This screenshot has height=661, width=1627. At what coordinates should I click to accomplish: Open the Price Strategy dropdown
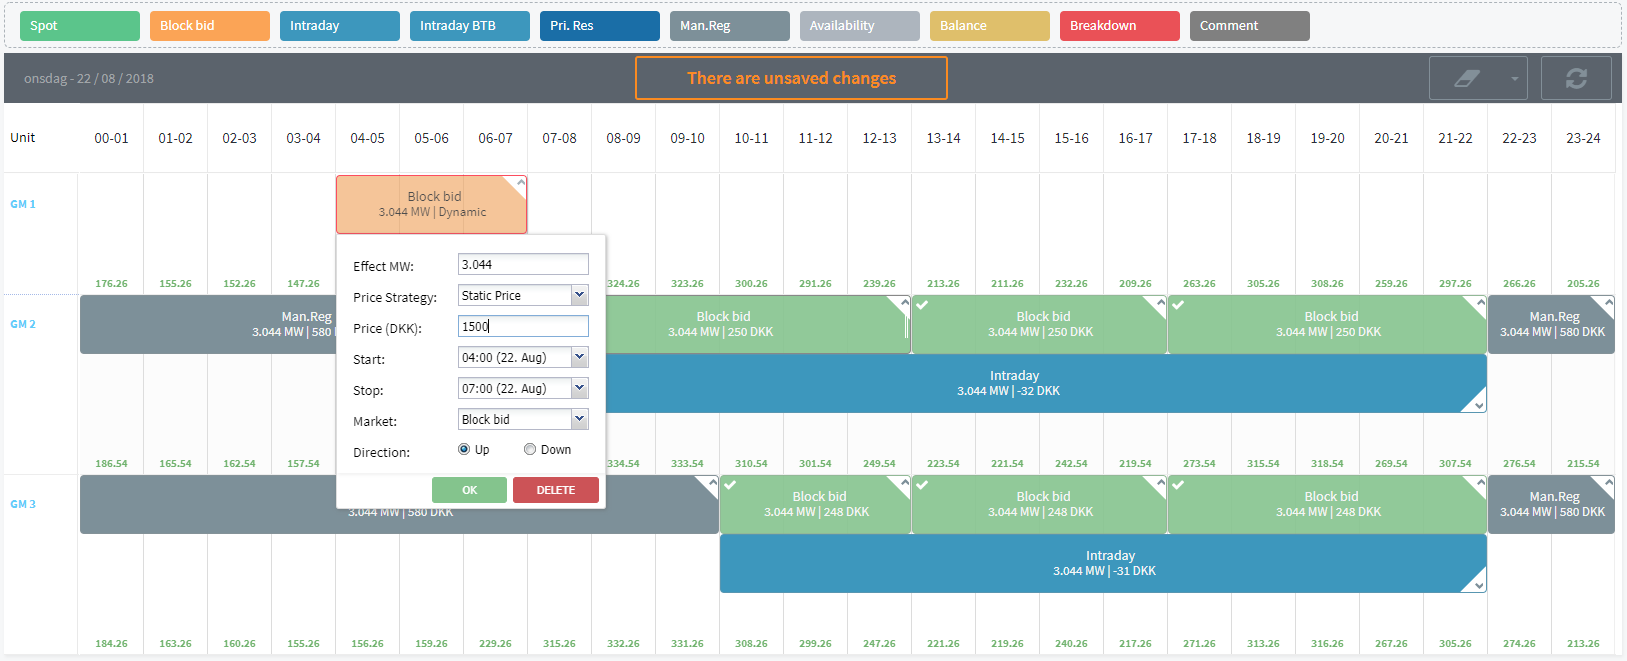tap(579, 295)
